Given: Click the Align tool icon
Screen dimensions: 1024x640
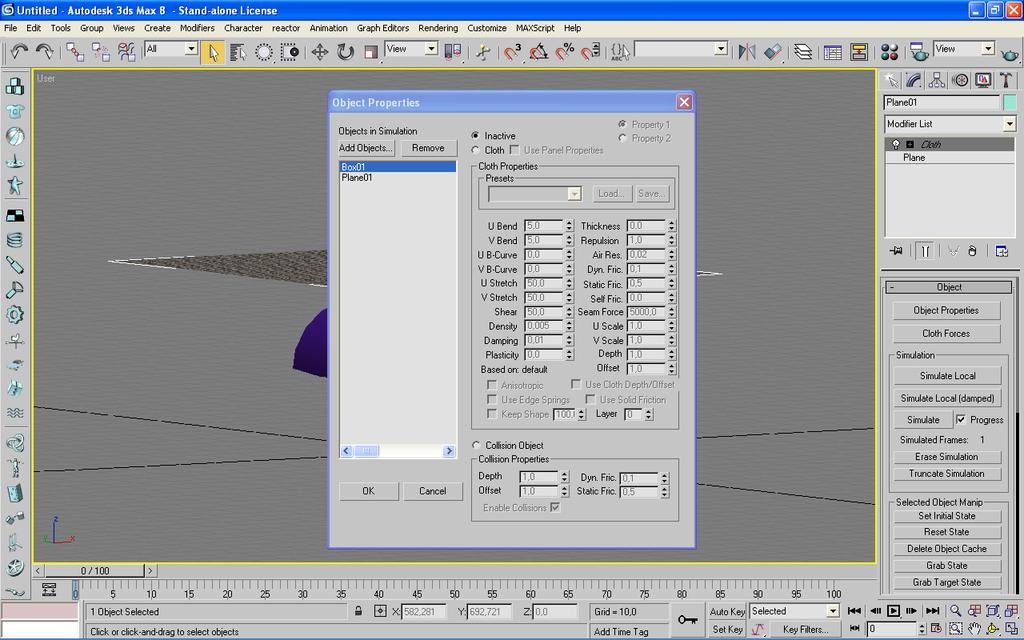Looking at the screenshot, I should coord(773,52).
